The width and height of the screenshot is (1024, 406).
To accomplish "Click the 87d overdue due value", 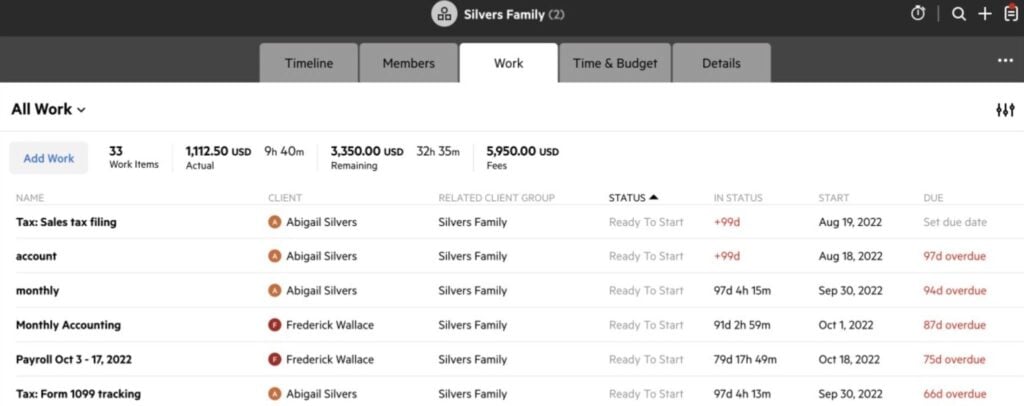I will (x=954, y=325).
